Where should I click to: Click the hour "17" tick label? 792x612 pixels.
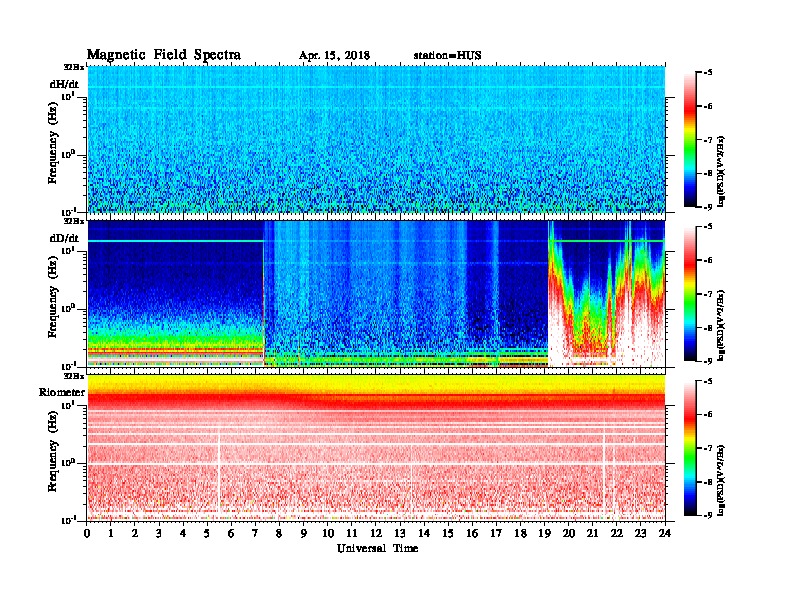point(497,533)
